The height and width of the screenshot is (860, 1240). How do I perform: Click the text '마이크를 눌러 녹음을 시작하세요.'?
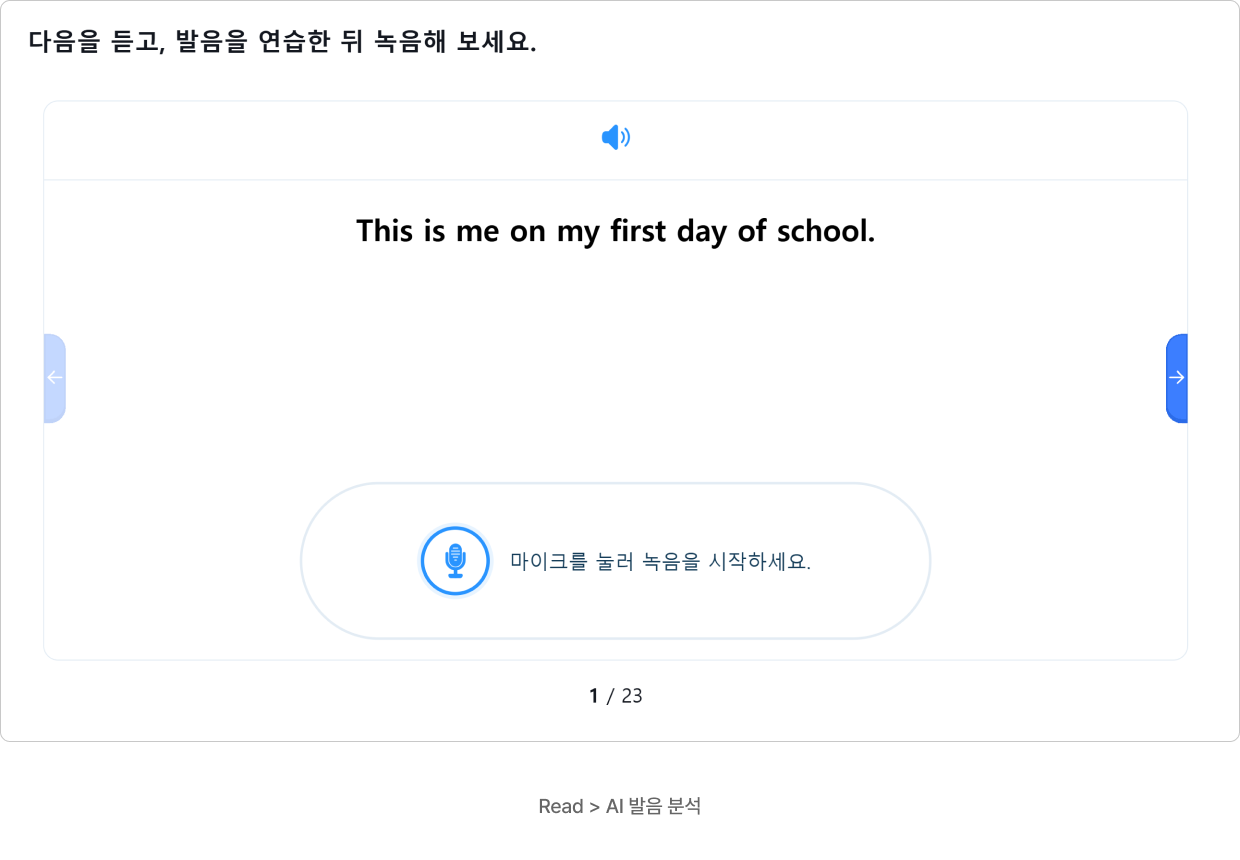tap(660, 561)
